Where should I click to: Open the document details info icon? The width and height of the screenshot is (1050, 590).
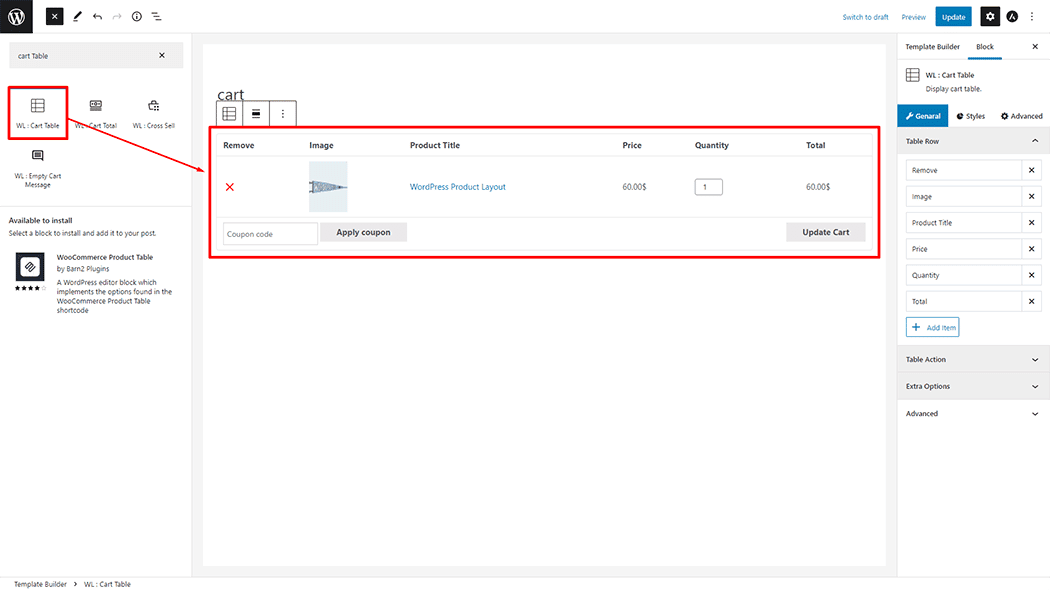click(137, 17)
